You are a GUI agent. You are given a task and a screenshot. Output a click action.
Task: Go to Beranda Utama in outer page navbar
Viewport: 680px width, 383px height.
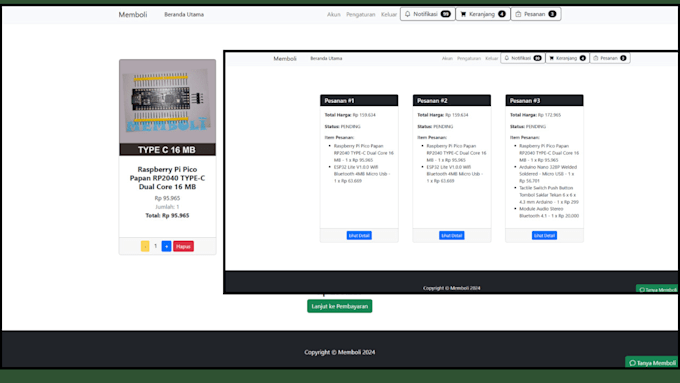click(x=184, y=14)
